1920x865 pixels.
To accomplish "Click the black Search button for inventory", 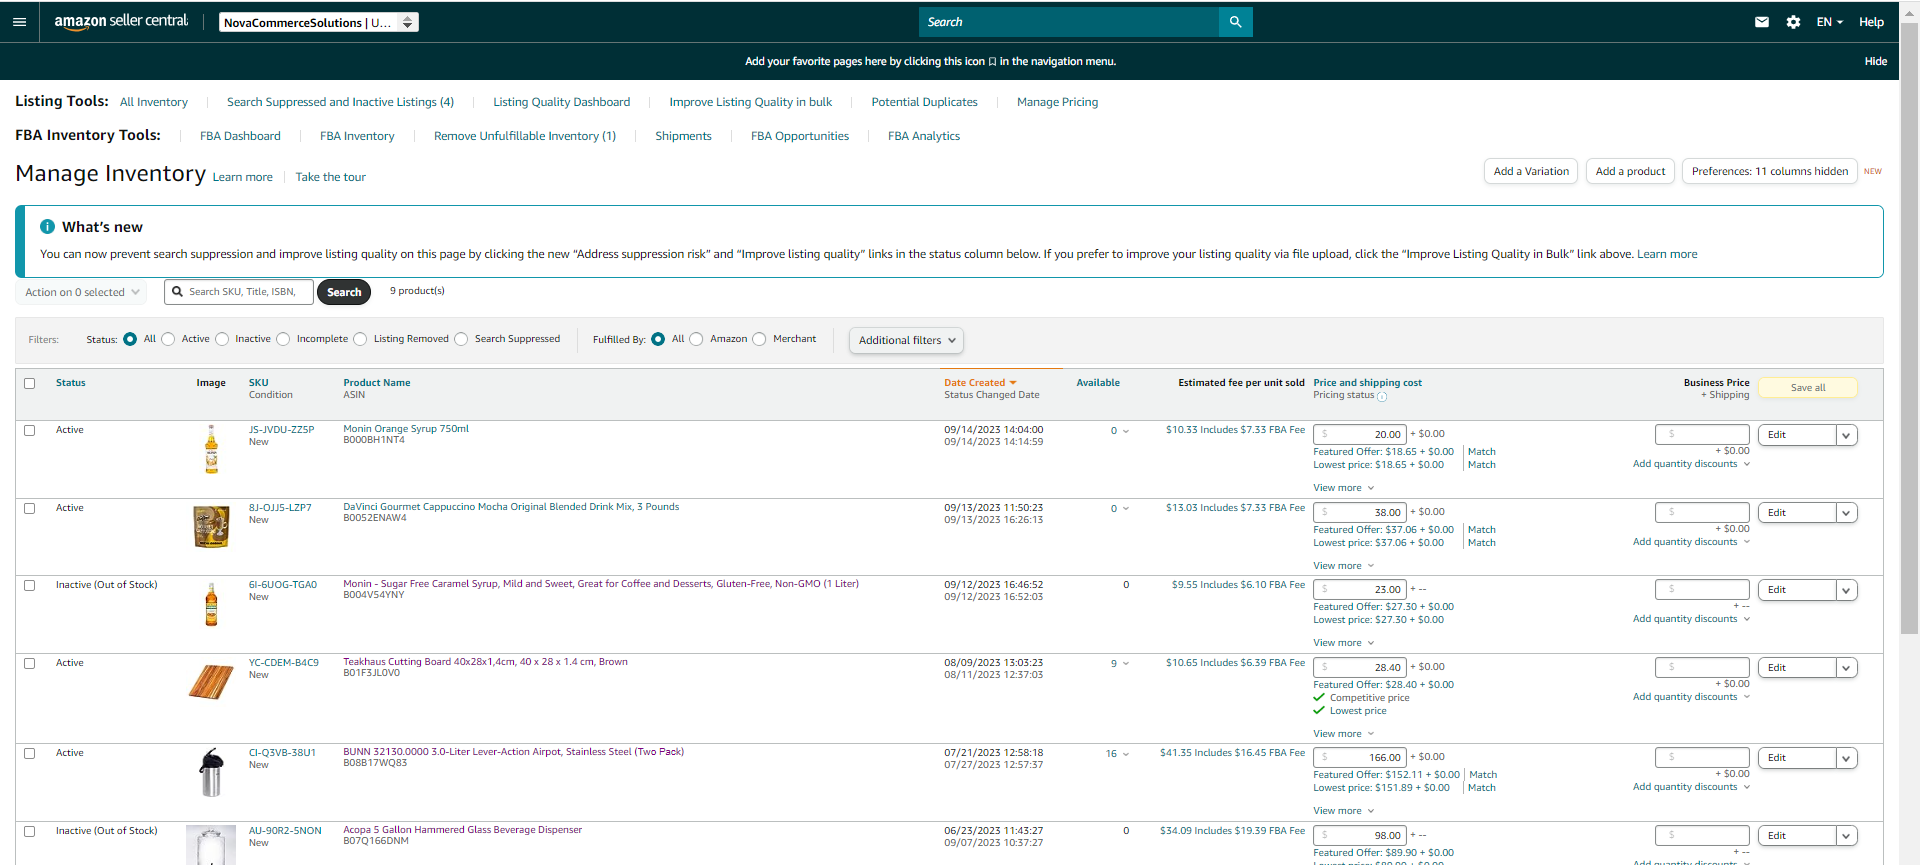I will (x=344, y=292).
